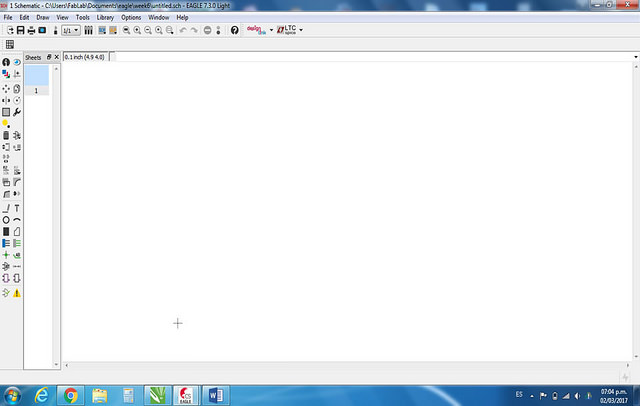Select the Junction tool

click(6, 255)
